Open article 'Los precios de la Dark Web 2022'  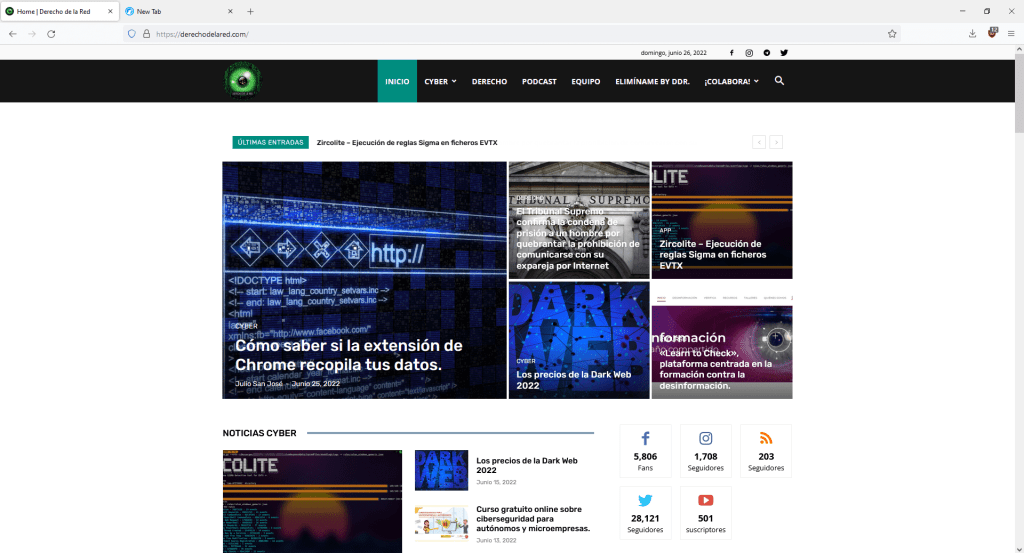pyautogui.click(x=527, y=465)
